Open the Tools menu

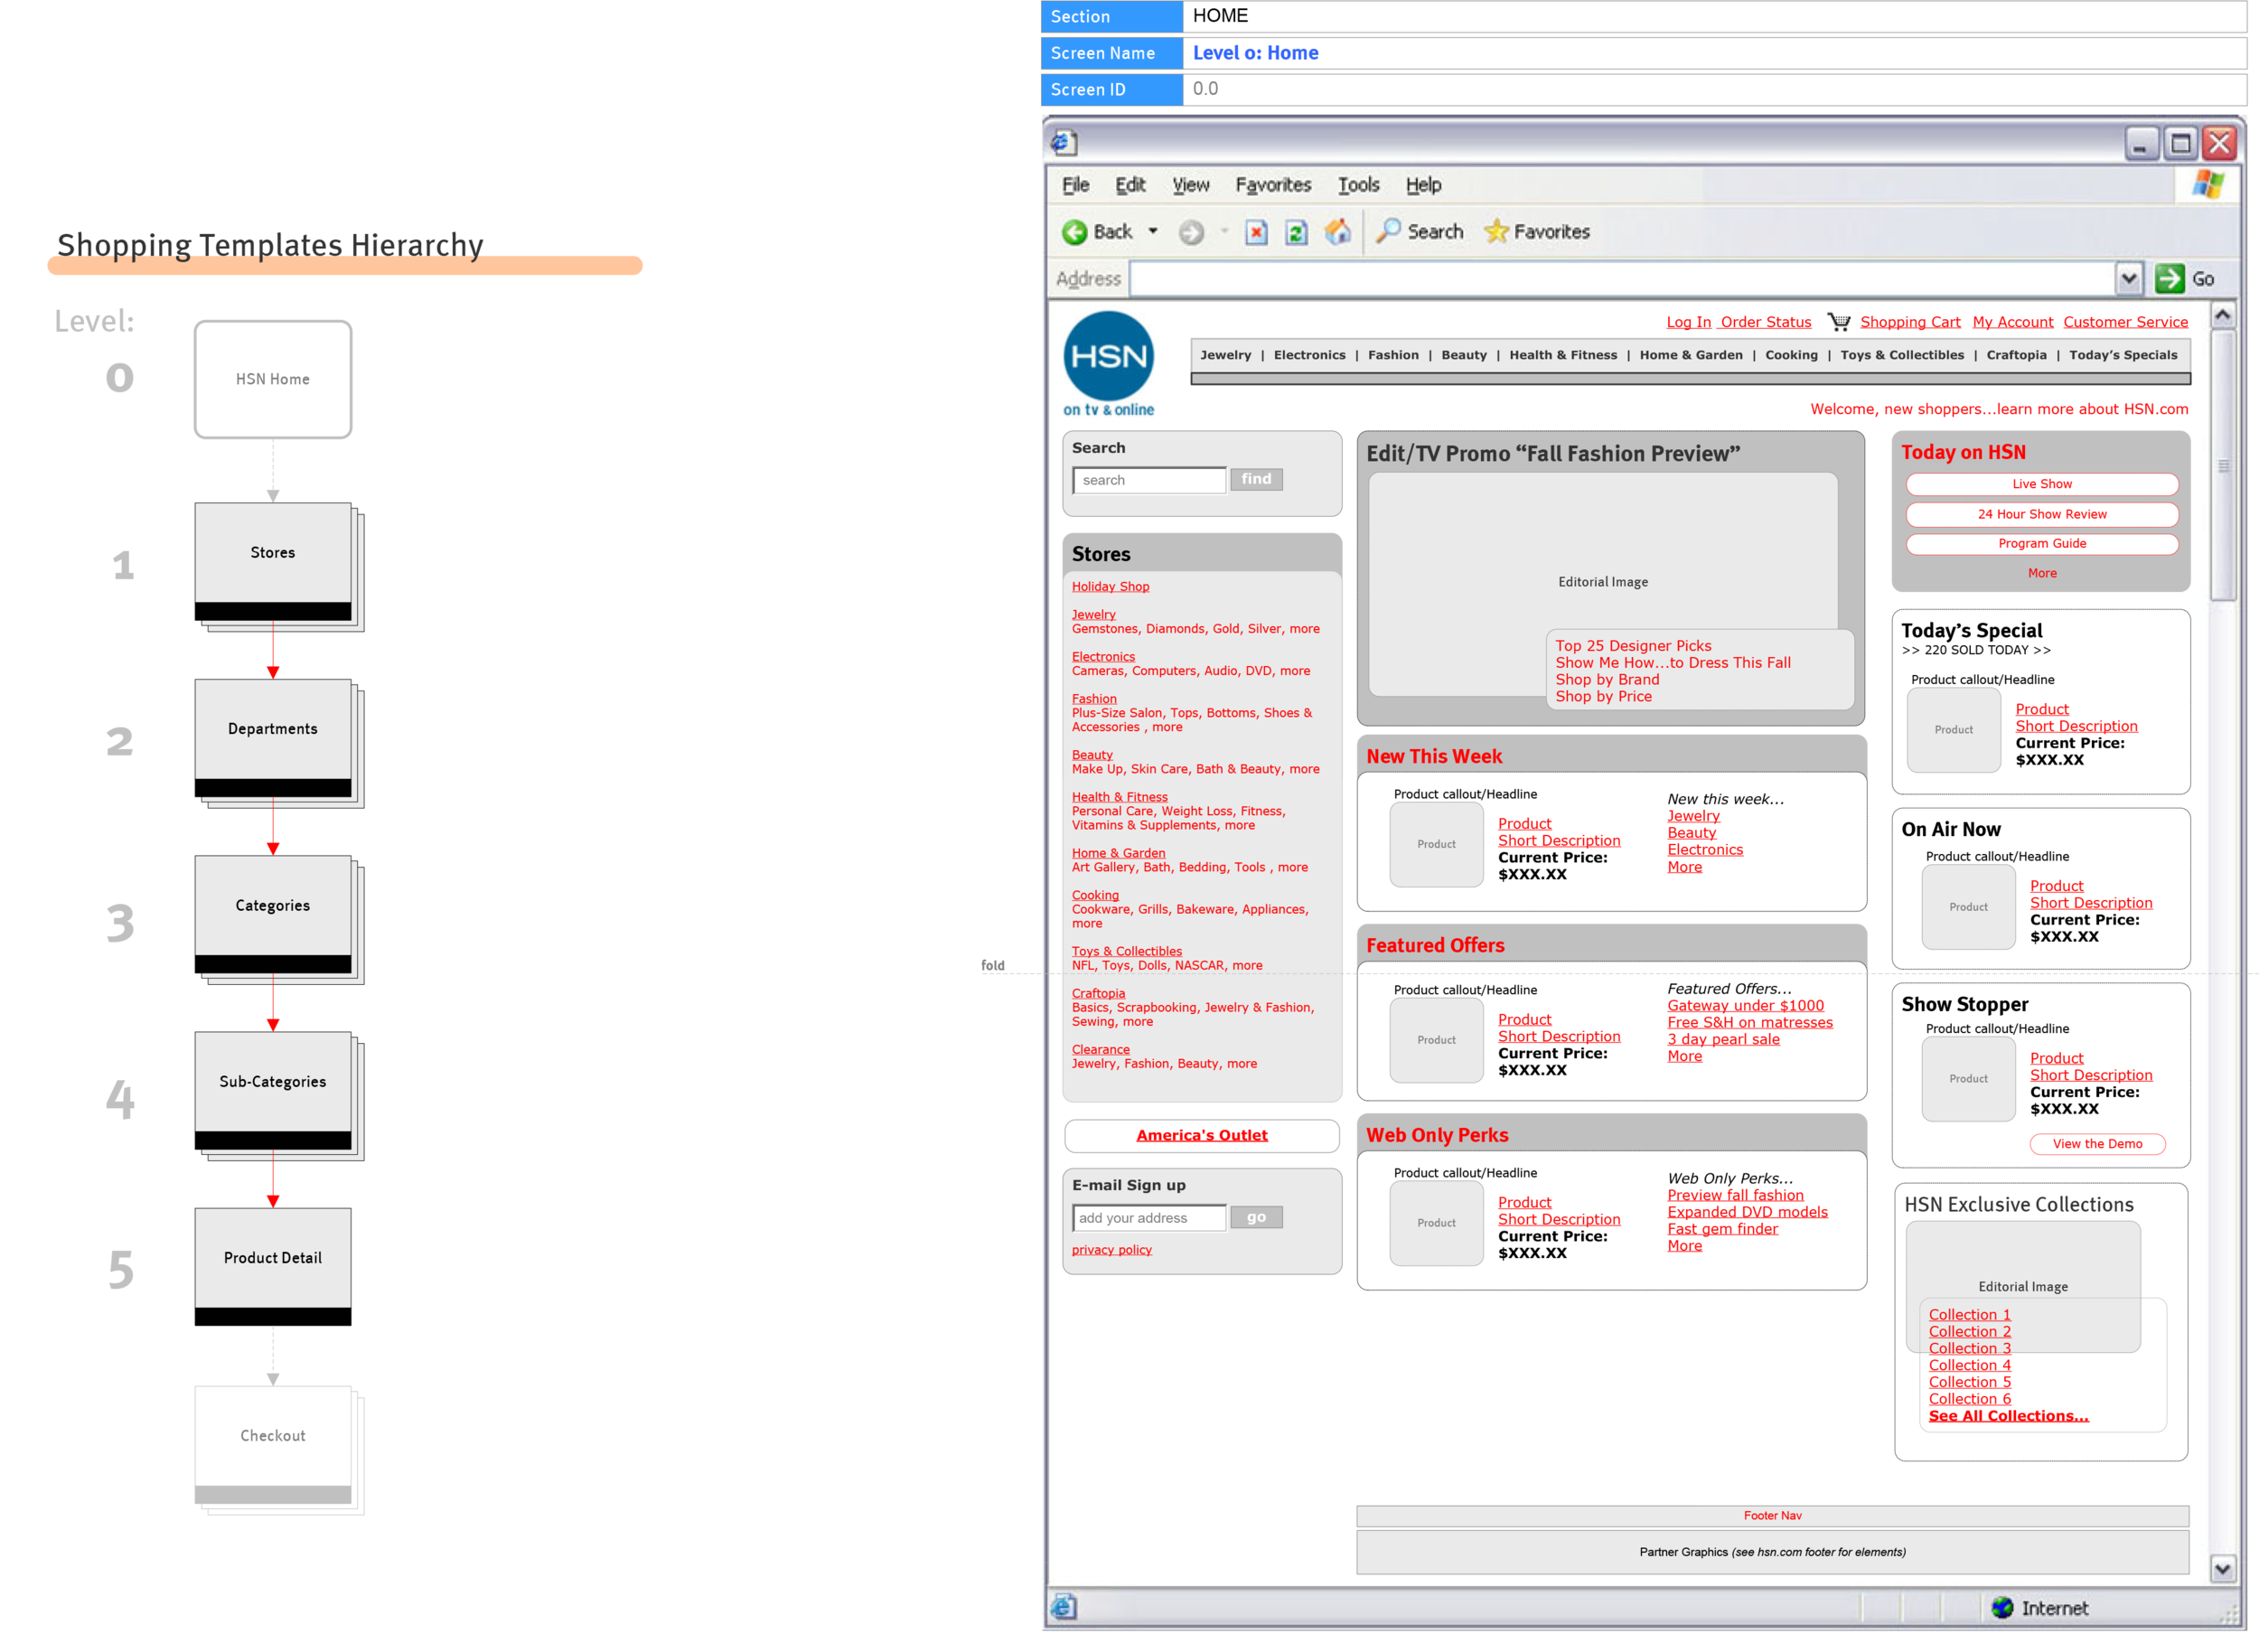coord(1358,185)
